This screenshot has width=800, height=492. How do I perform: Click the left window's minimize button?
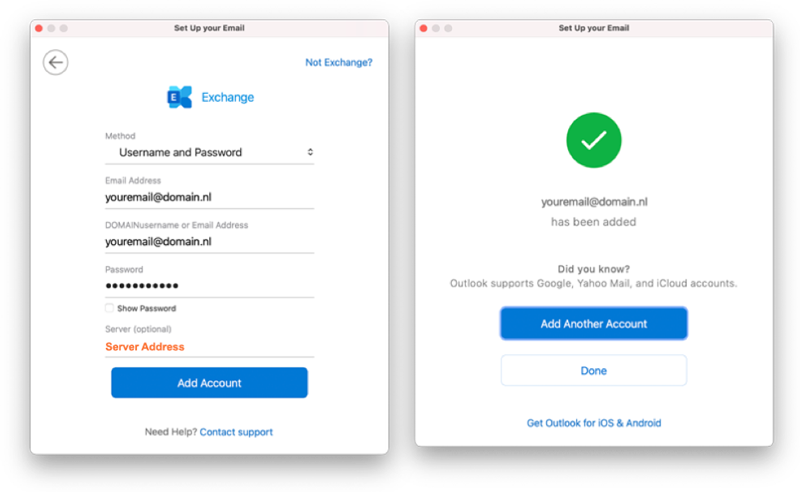pyautogui.click(x=52, y=28)
